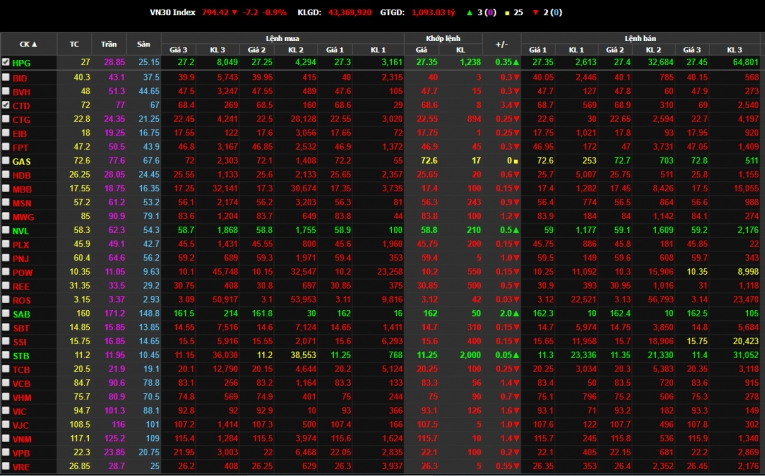
Task: Open the CTD stock symbol
Action: 21,106
